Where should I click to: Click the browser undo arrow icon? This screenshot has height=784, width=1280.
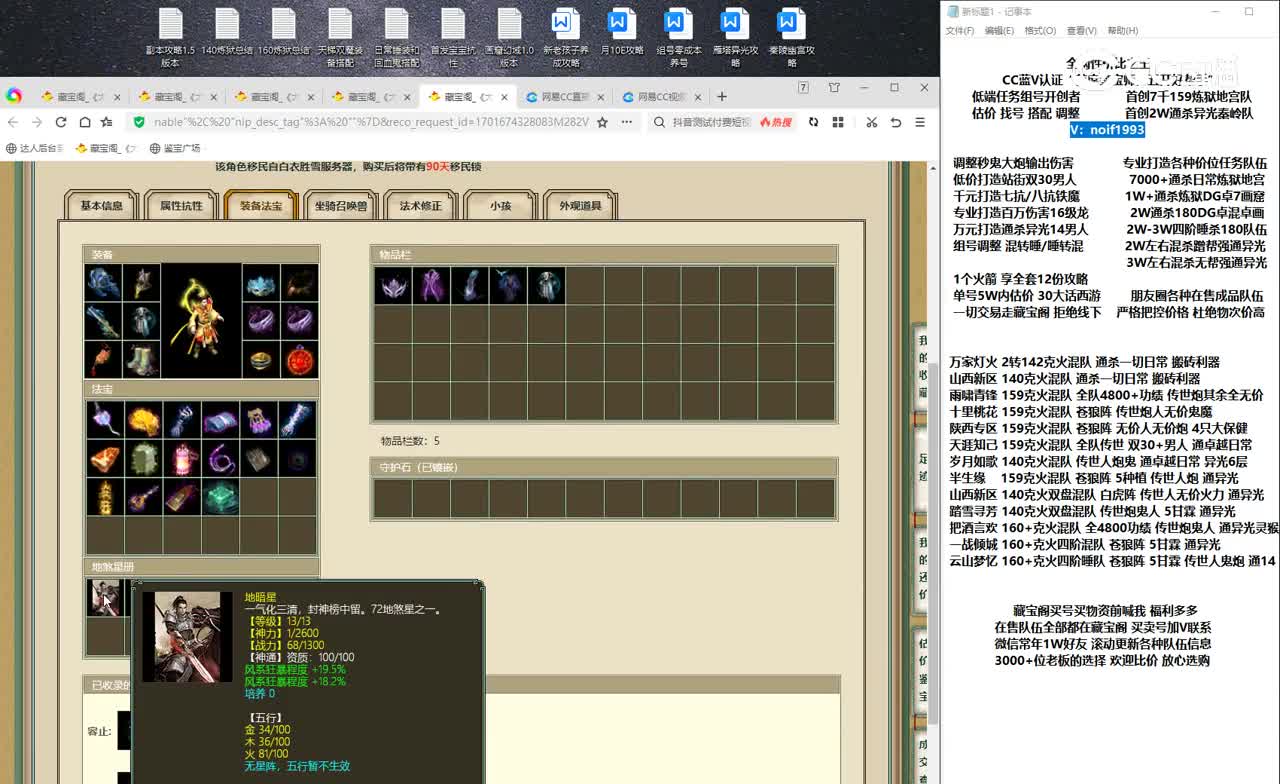coord(896,122)
